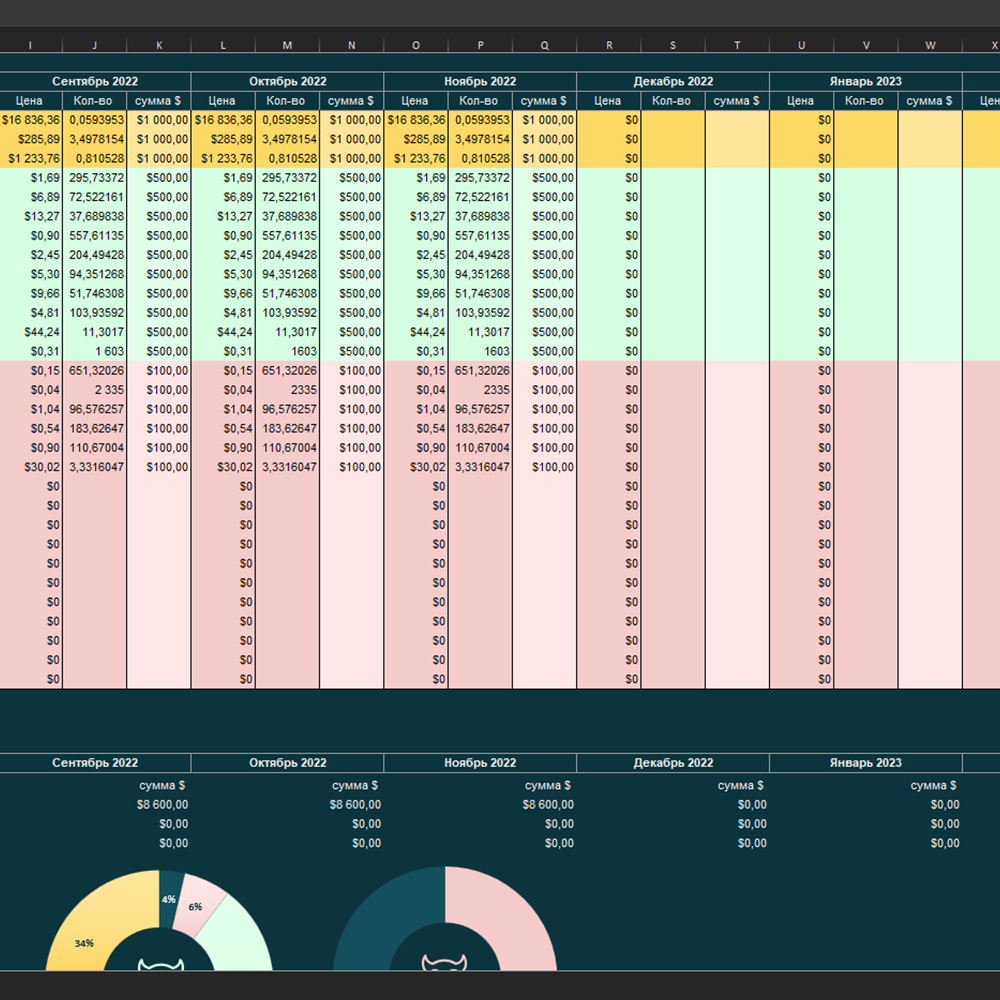Click the Декабрь 2022 header in the totals section
1000x1000 pixels.
[x=673, y=763]
